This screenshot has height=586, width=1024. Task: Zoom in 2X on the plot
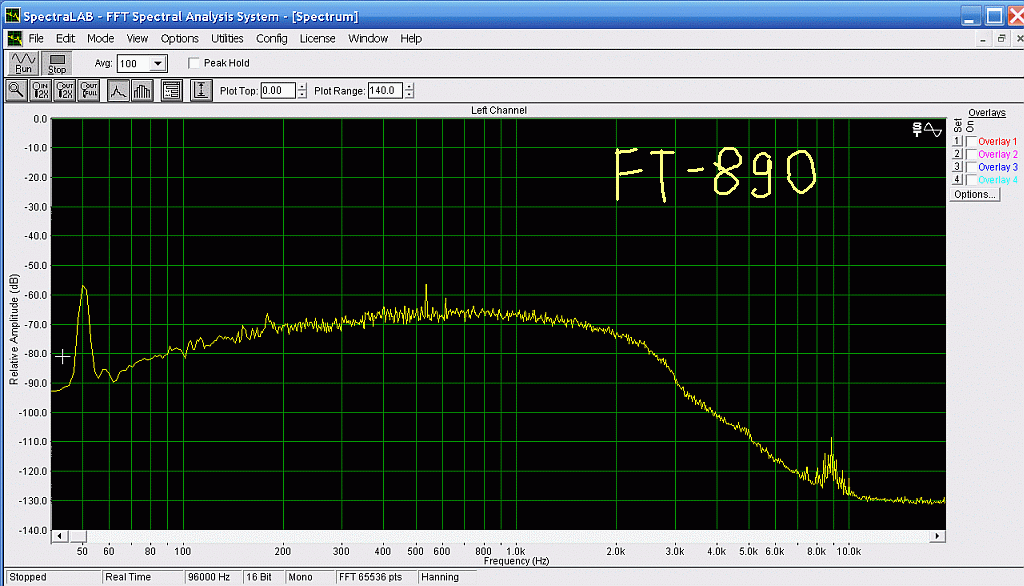[40, 91]
